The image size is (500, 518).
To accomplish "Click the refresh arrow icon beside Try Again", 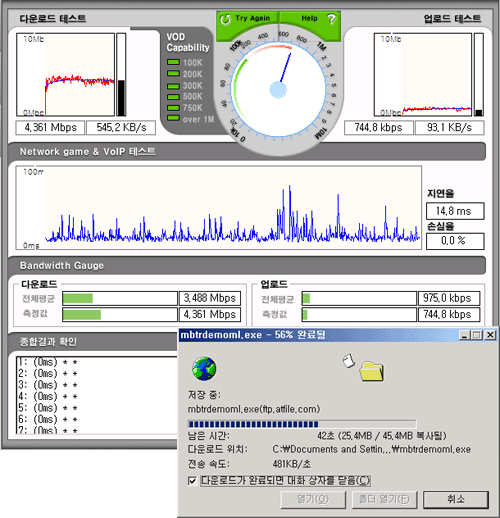I will click(225, 19).
